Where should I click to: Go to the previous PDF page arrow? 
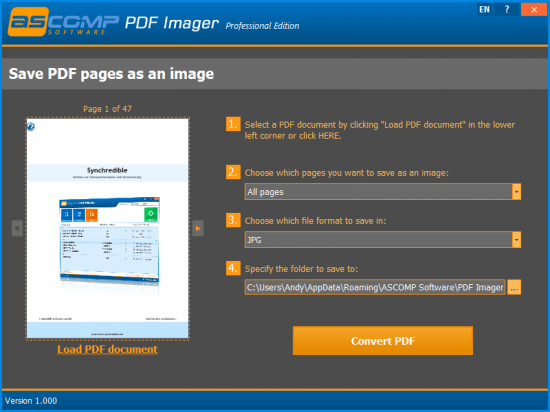click(x=17, y=228)
